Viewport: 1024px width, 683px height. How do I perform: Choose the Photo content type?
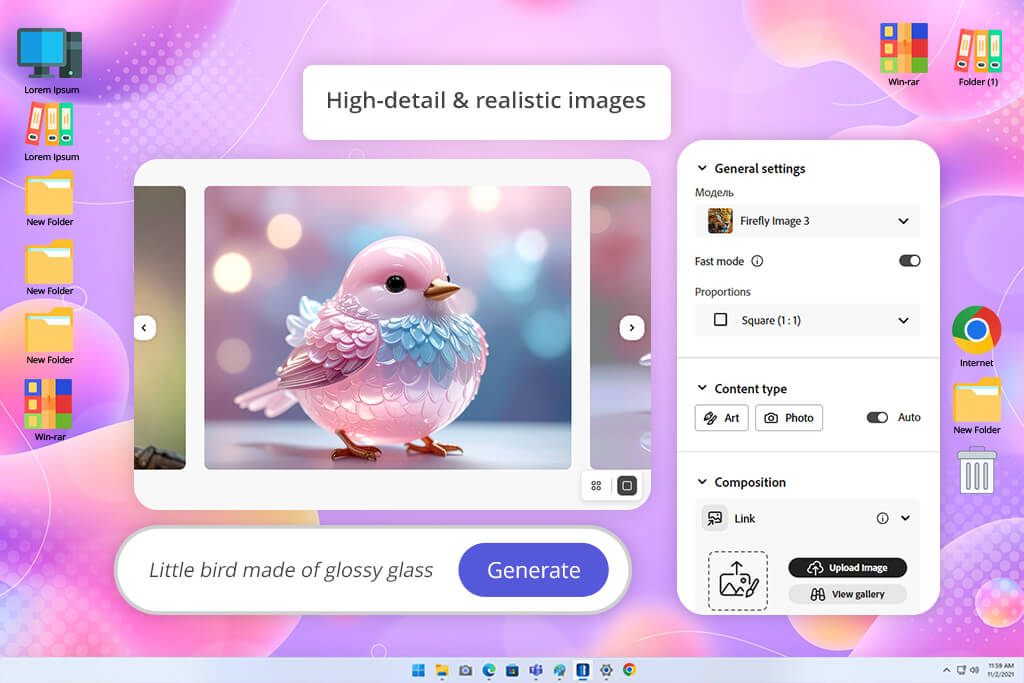click(789, 418)
